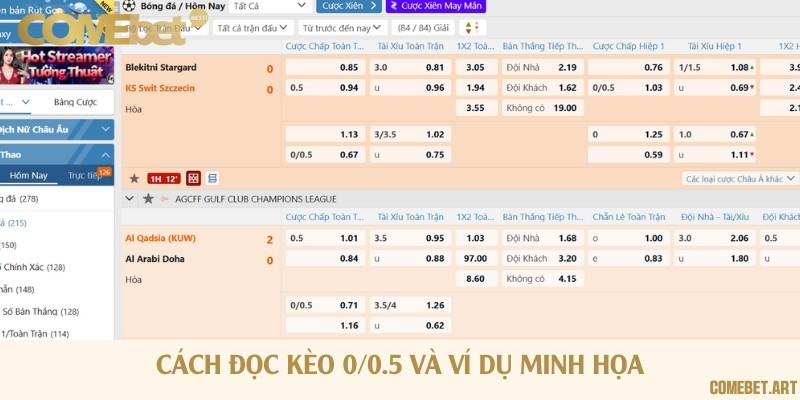800x400 pixels.
Task: Click first half handicap odds 0.76
Action: [629, 67]
